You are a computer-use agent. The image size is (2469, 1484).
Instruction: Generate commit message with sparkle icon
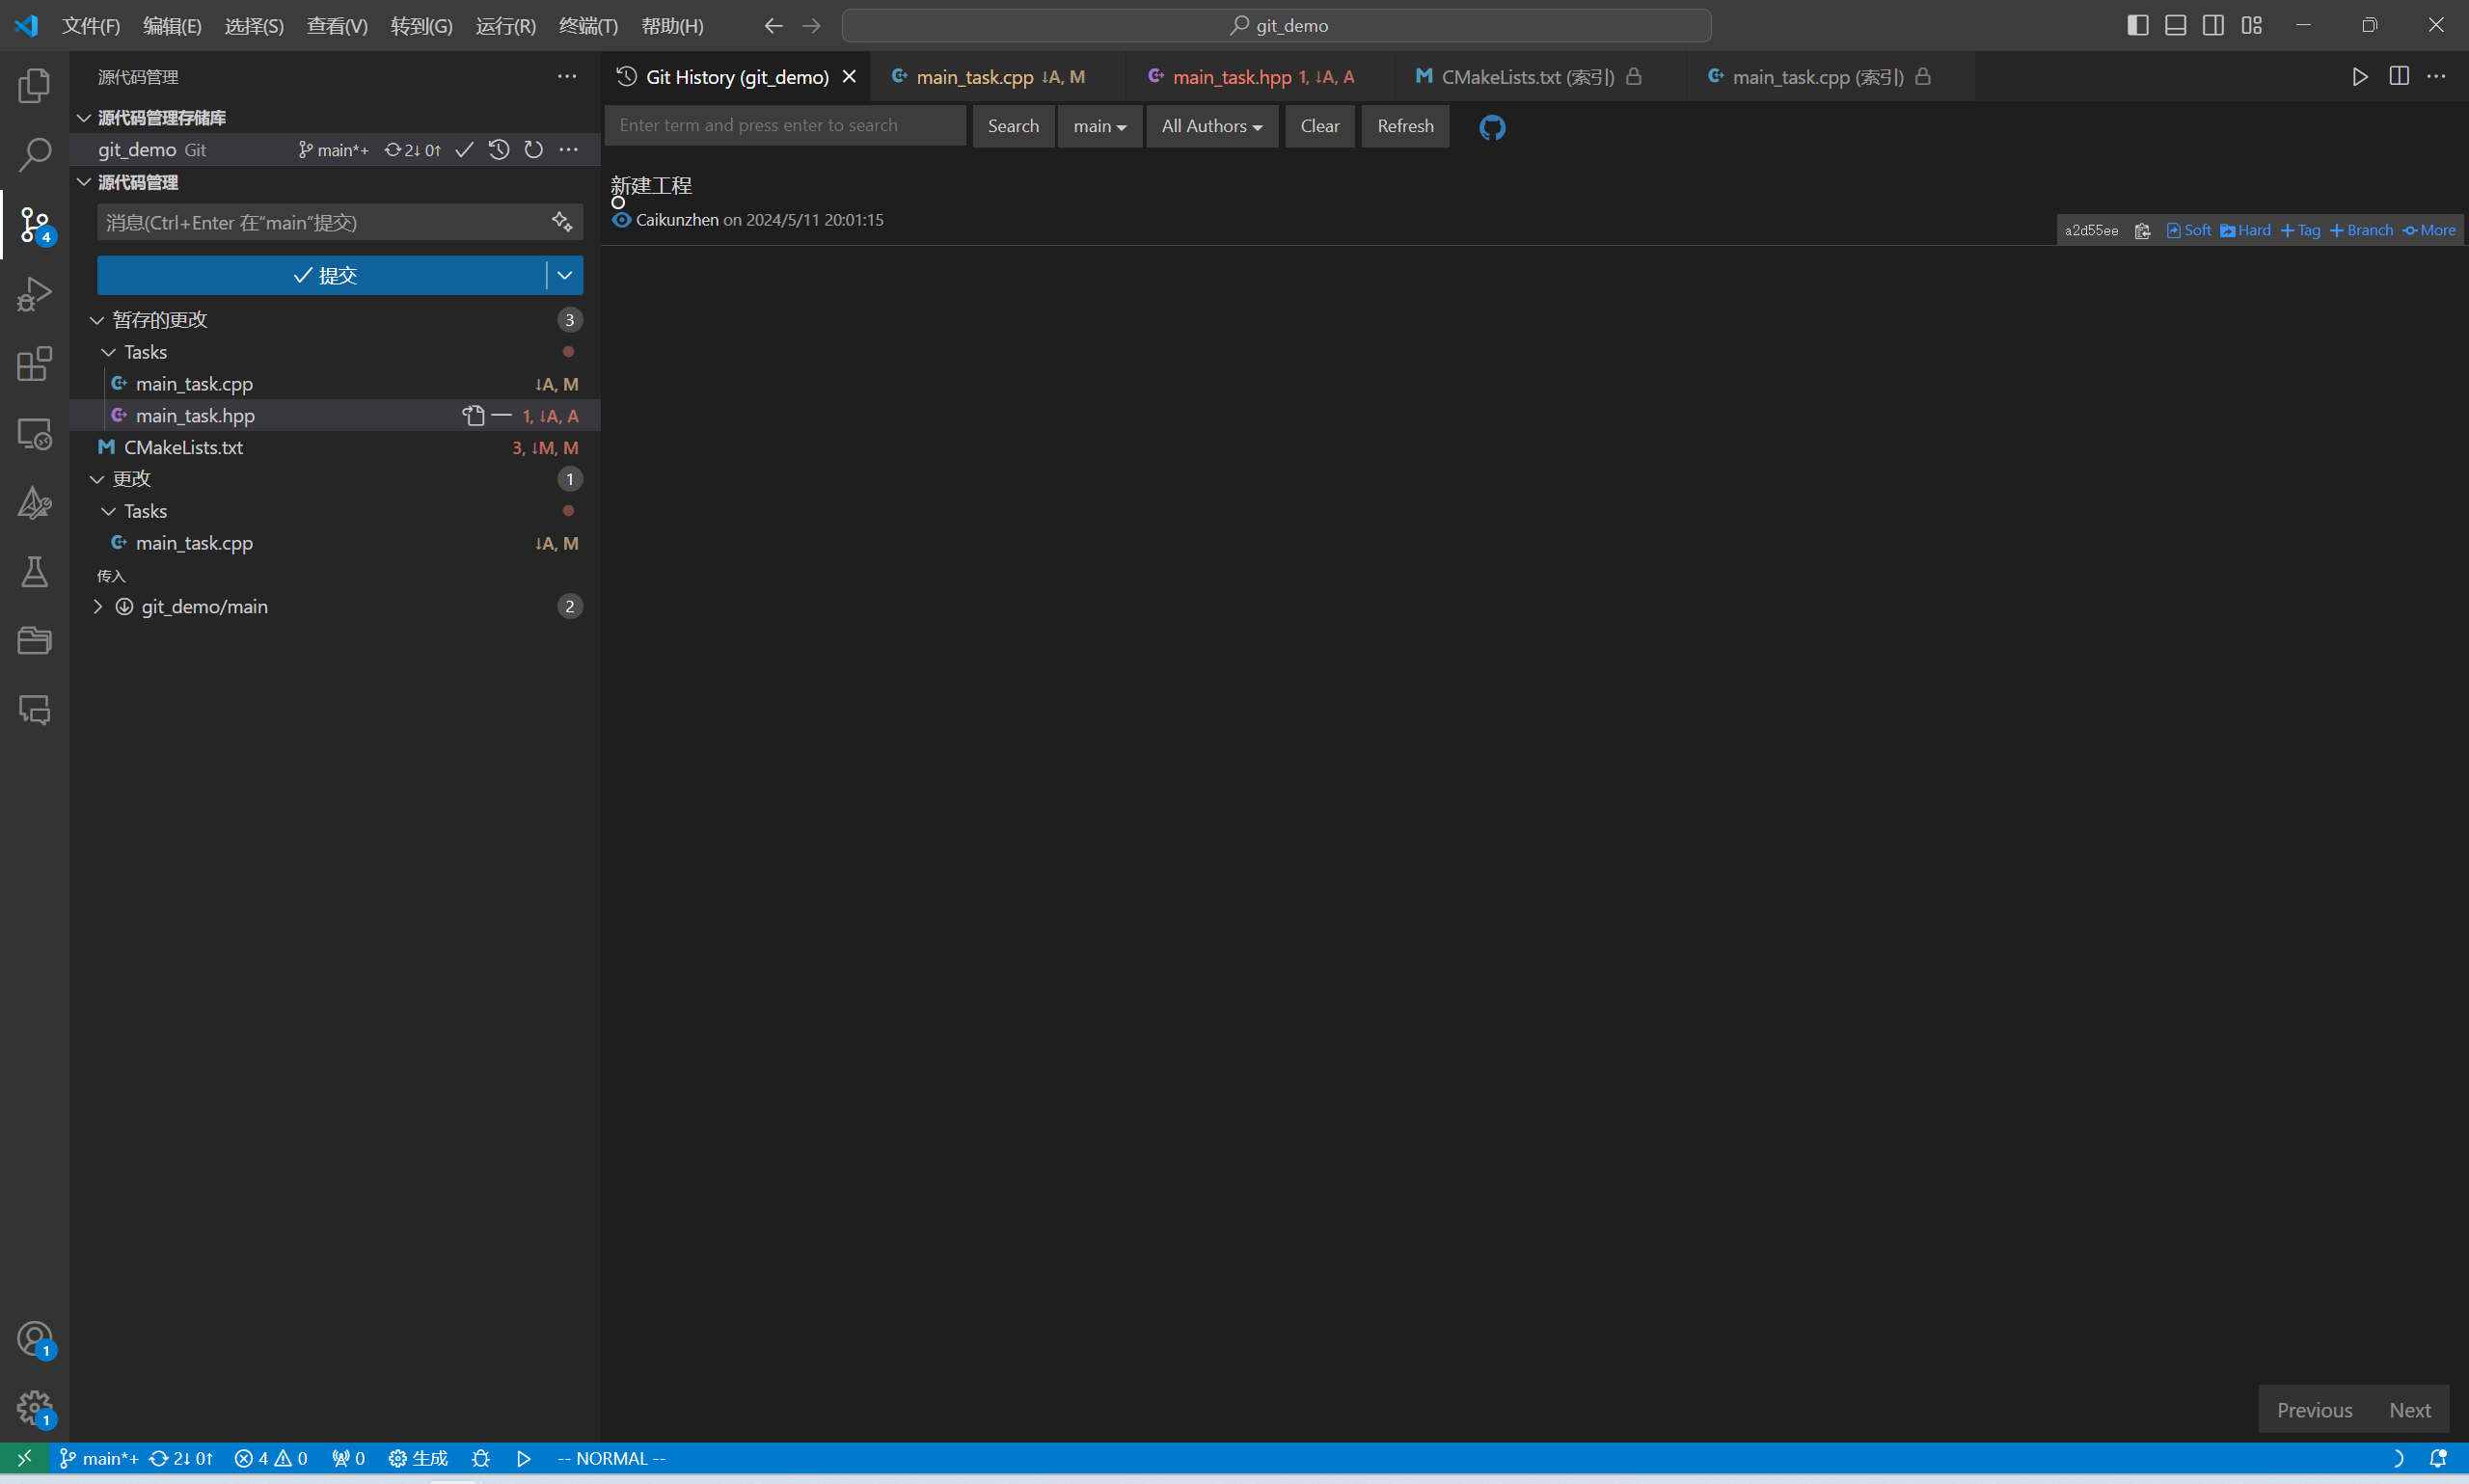(562, 222)
